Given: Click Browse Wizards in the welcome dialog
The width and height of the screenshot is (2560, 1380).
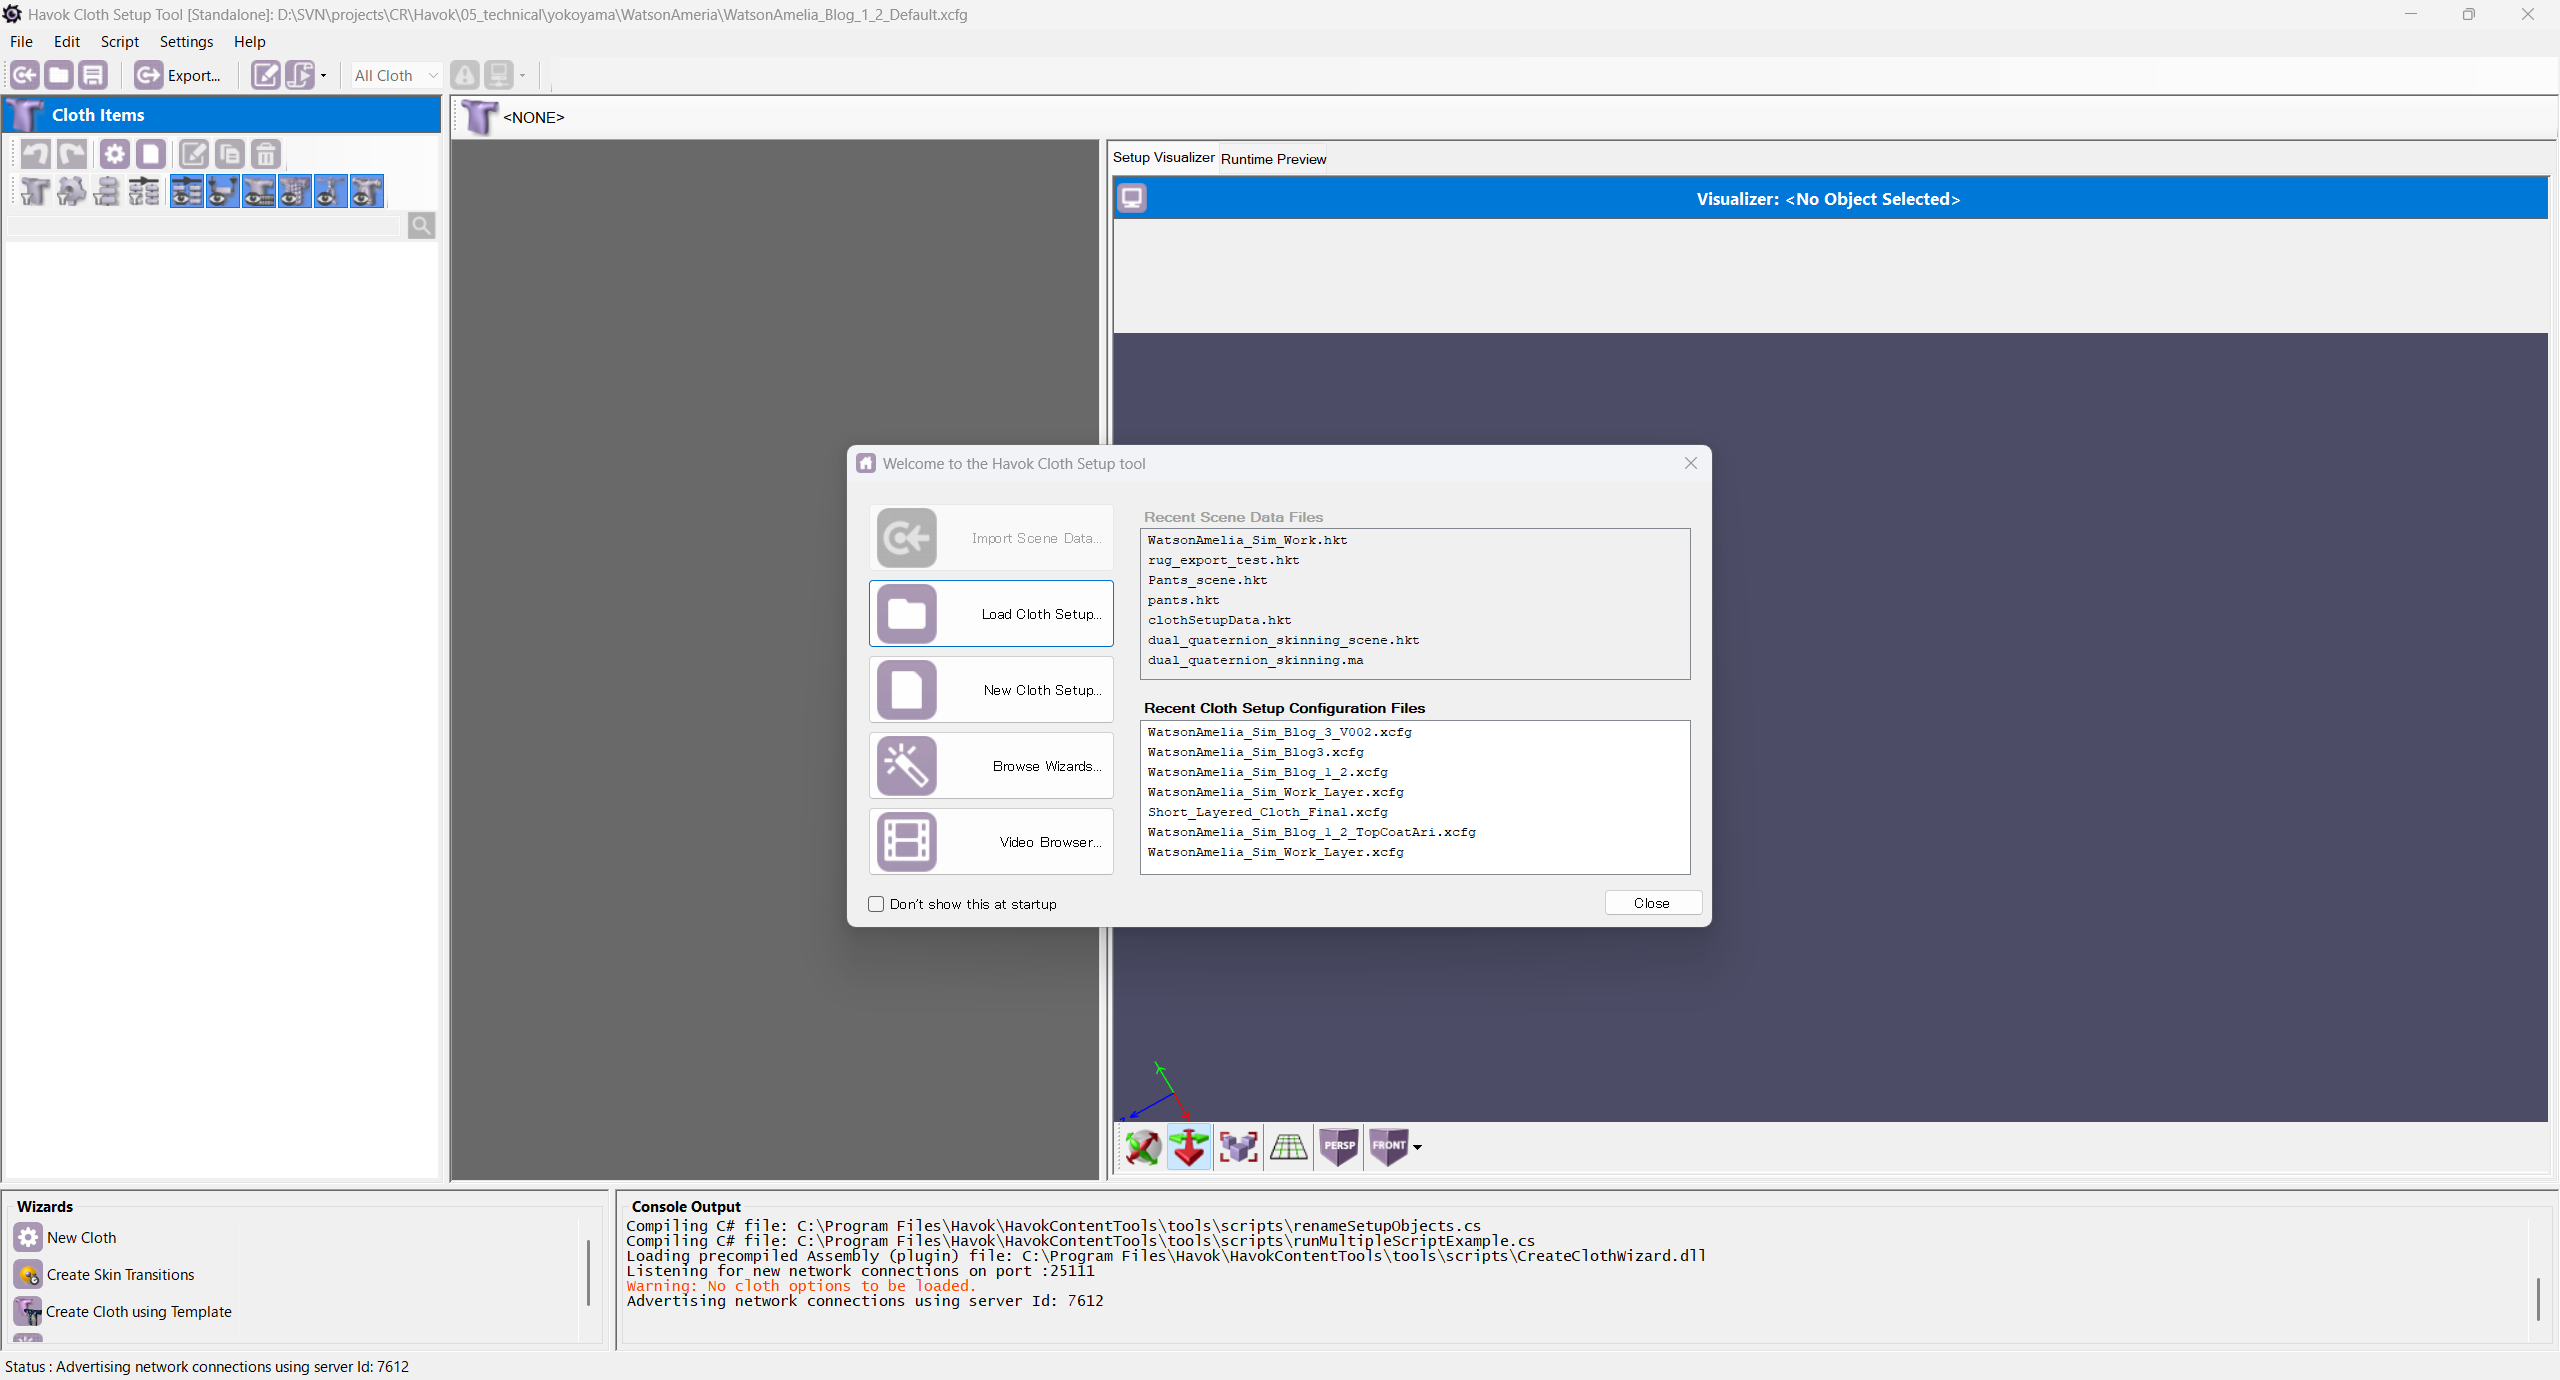Looking at the screenshot, I should (x=991, y=766).
